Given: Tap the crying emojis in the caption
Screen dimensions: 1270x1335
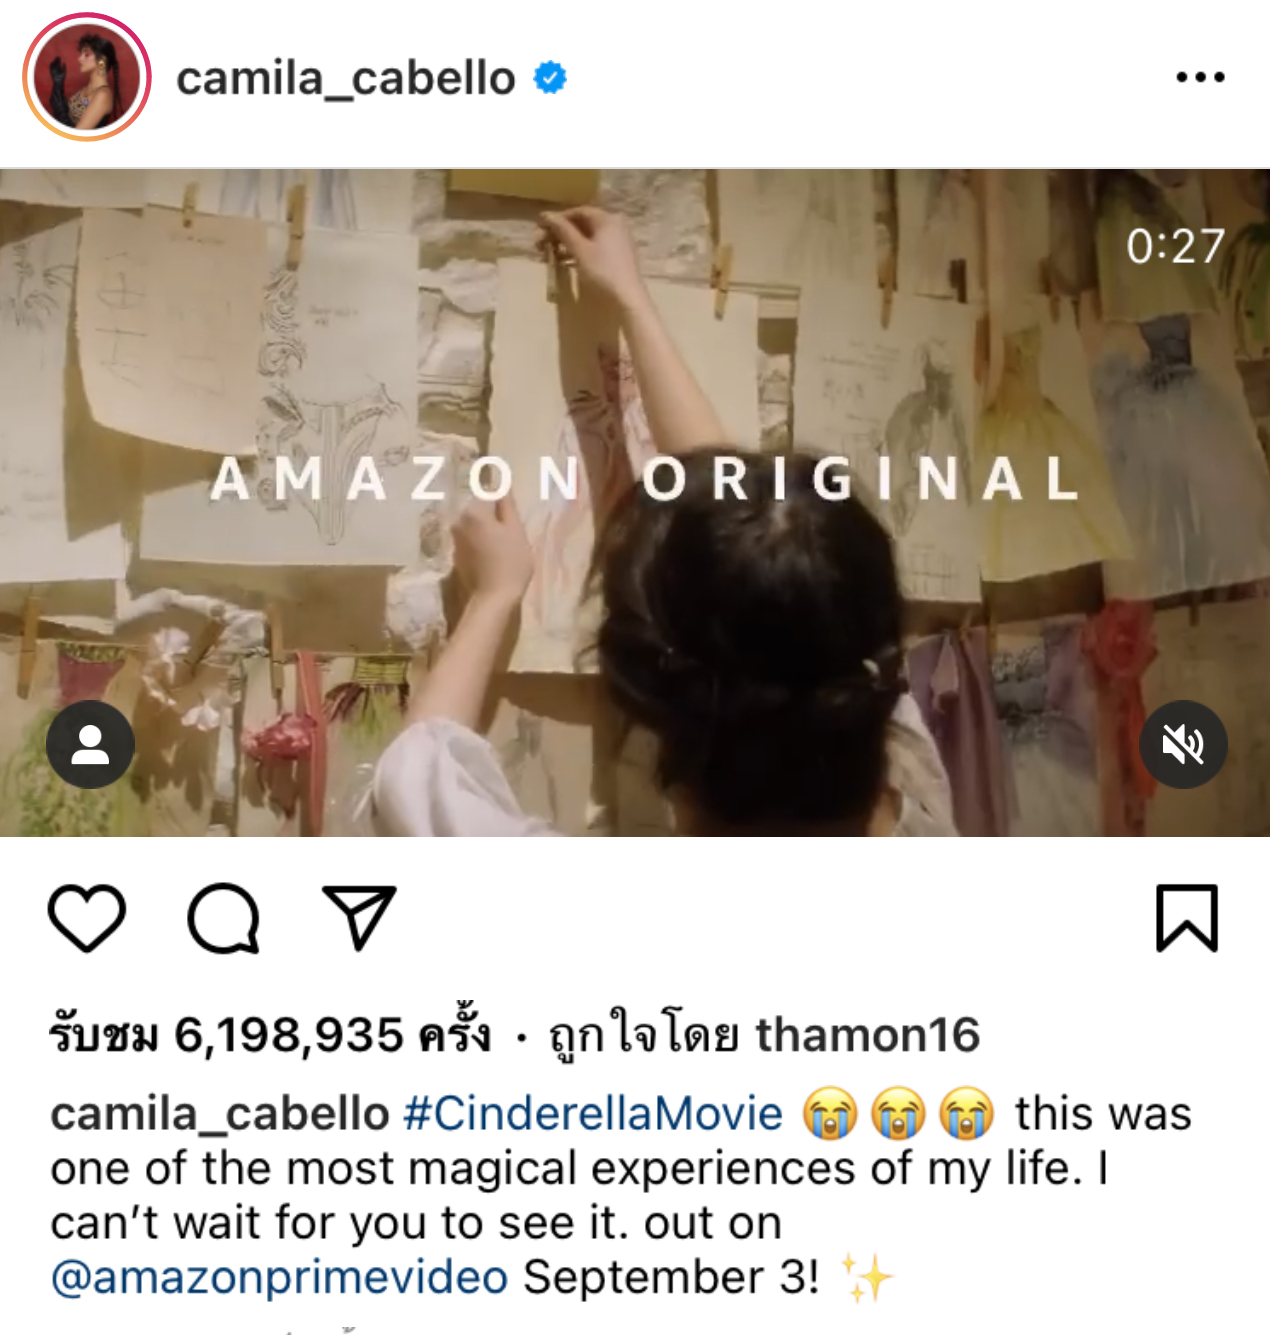Looking at the screenshot, I should point(898,1113).
